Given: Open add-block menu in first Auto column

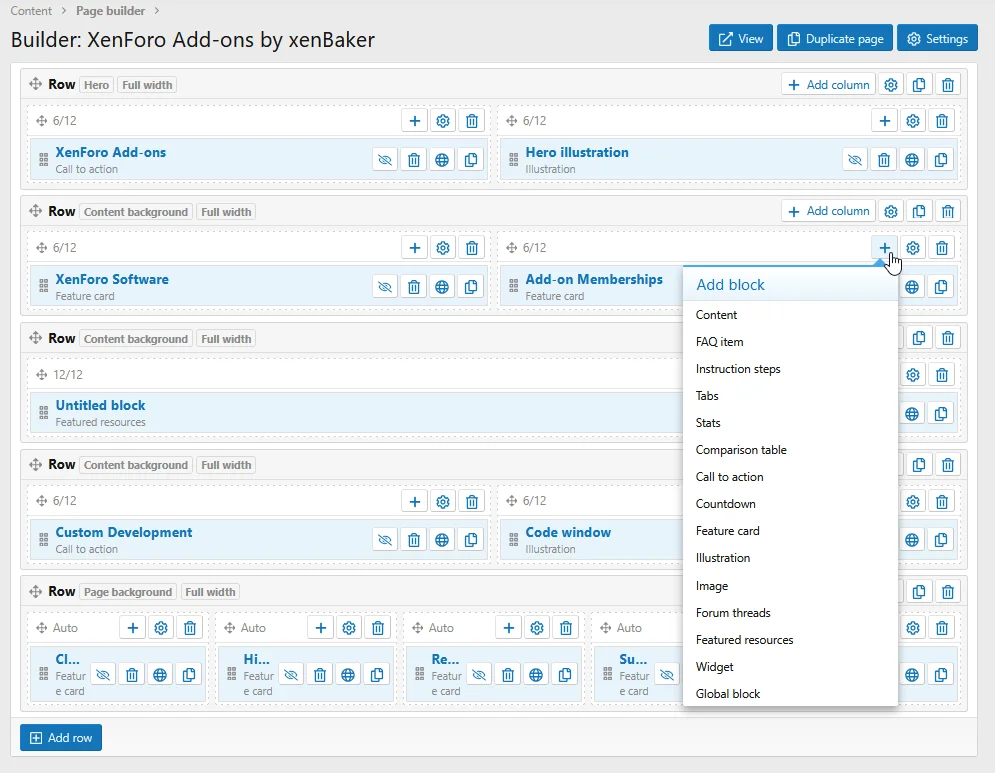Looking at the screenshot, I should click(x=133, y=628).
